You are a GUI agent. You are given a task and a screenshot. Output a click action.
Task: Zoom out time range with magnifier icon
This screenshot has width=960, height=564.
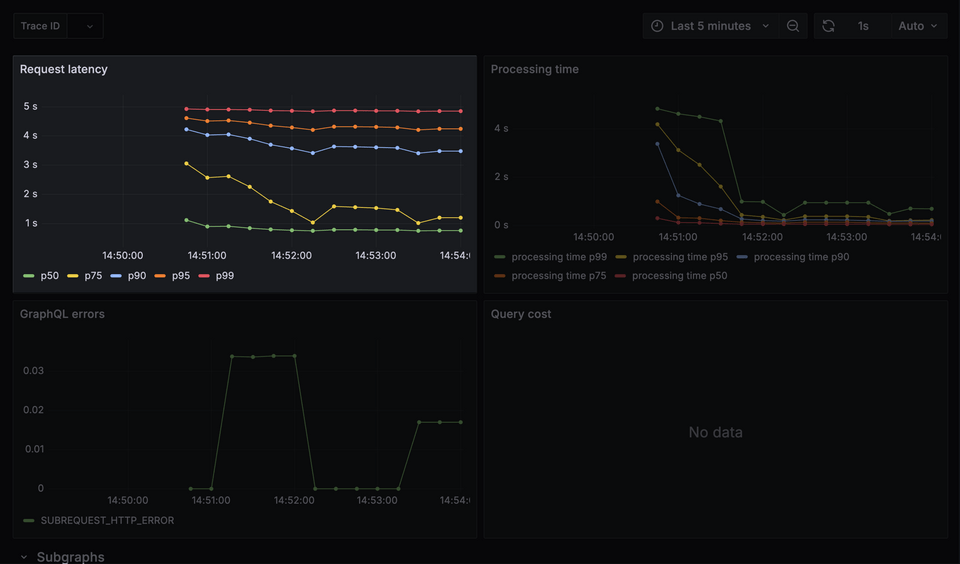pyautogui.click(x=793, y=26)
